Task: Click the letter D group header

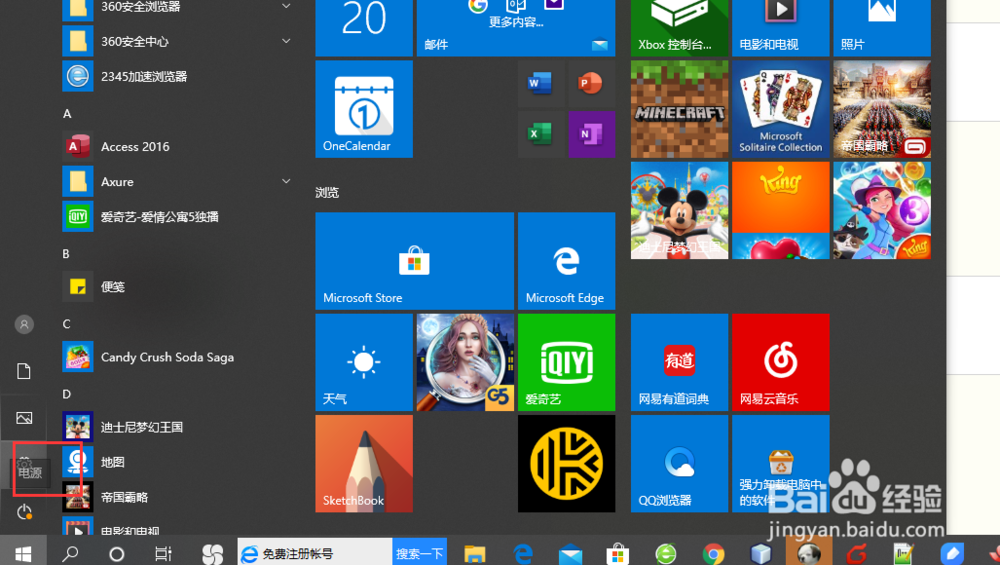Action: click(x=66, y=394)
